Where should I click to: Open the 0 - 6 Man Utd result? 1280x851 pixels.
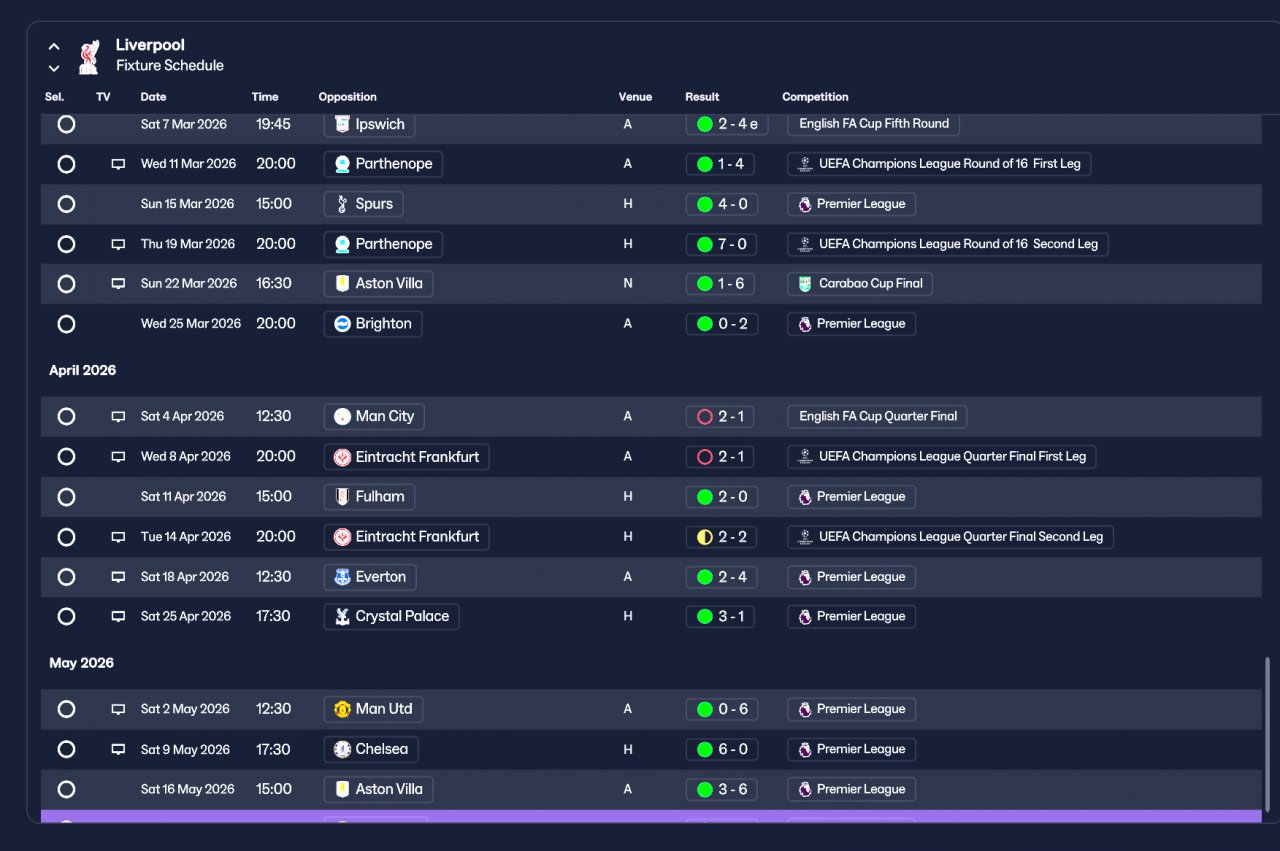(x=721, y=709)
